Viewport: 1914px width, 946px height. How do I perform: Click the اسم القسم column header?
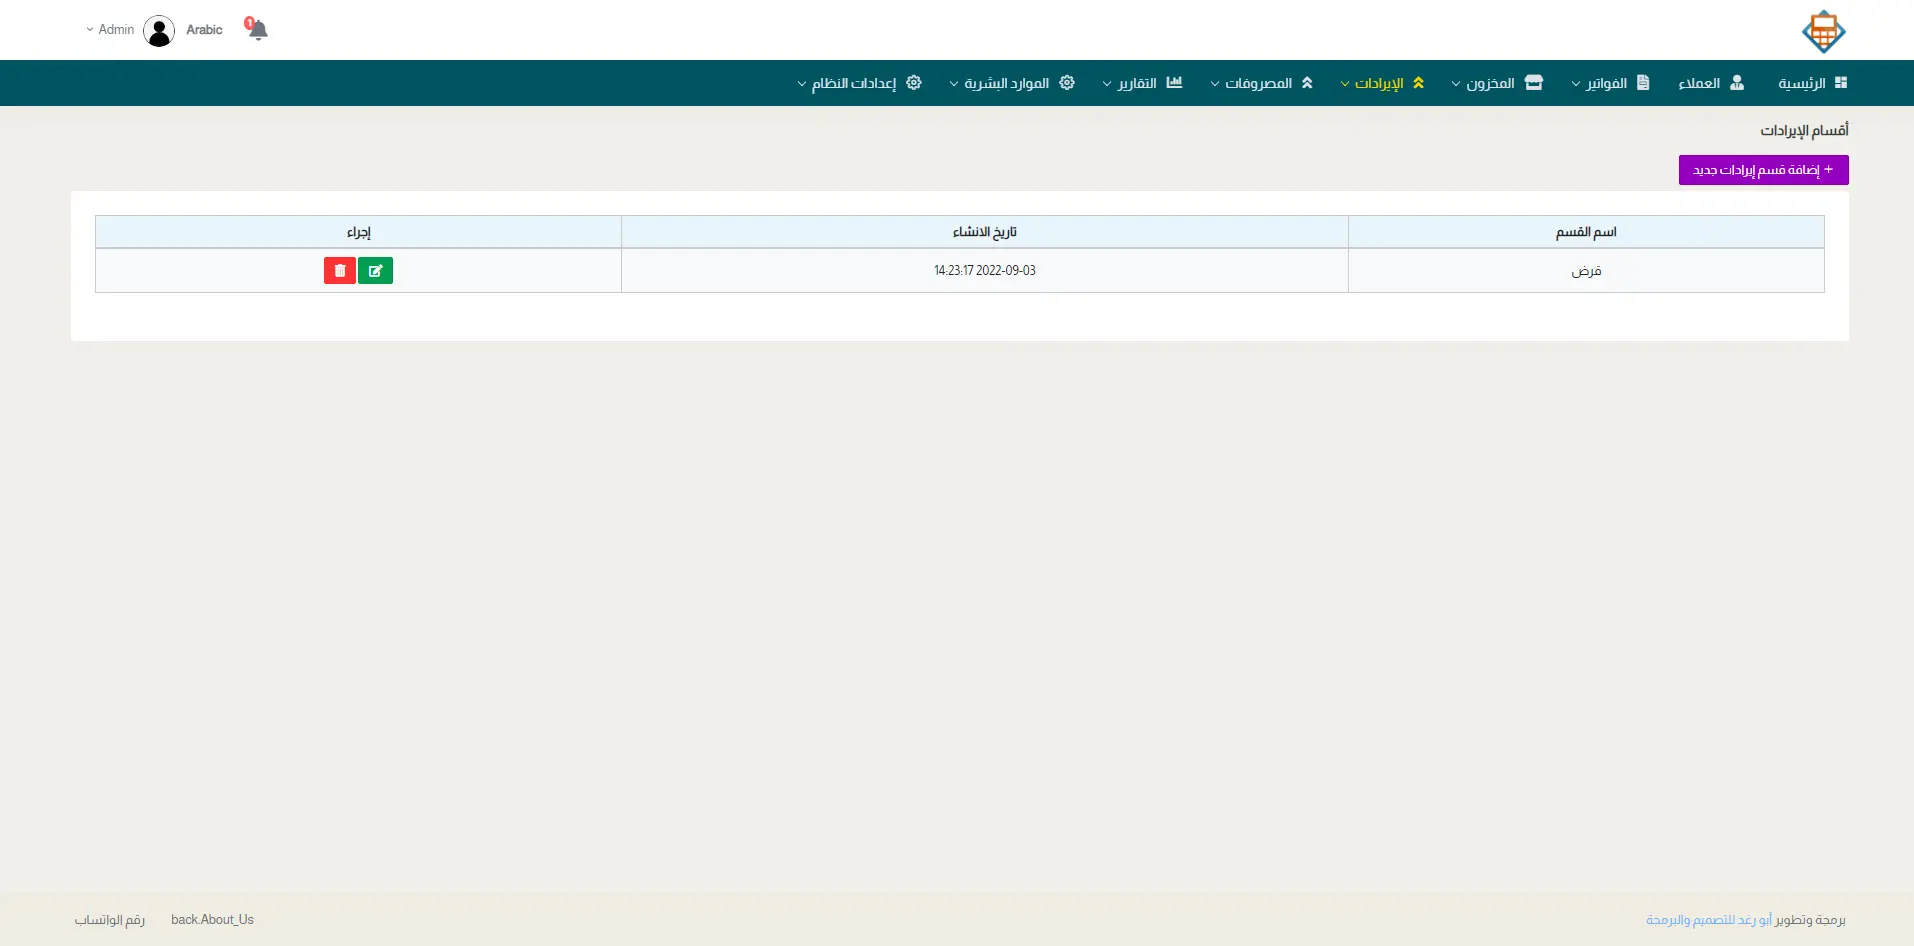point(1585,232)
